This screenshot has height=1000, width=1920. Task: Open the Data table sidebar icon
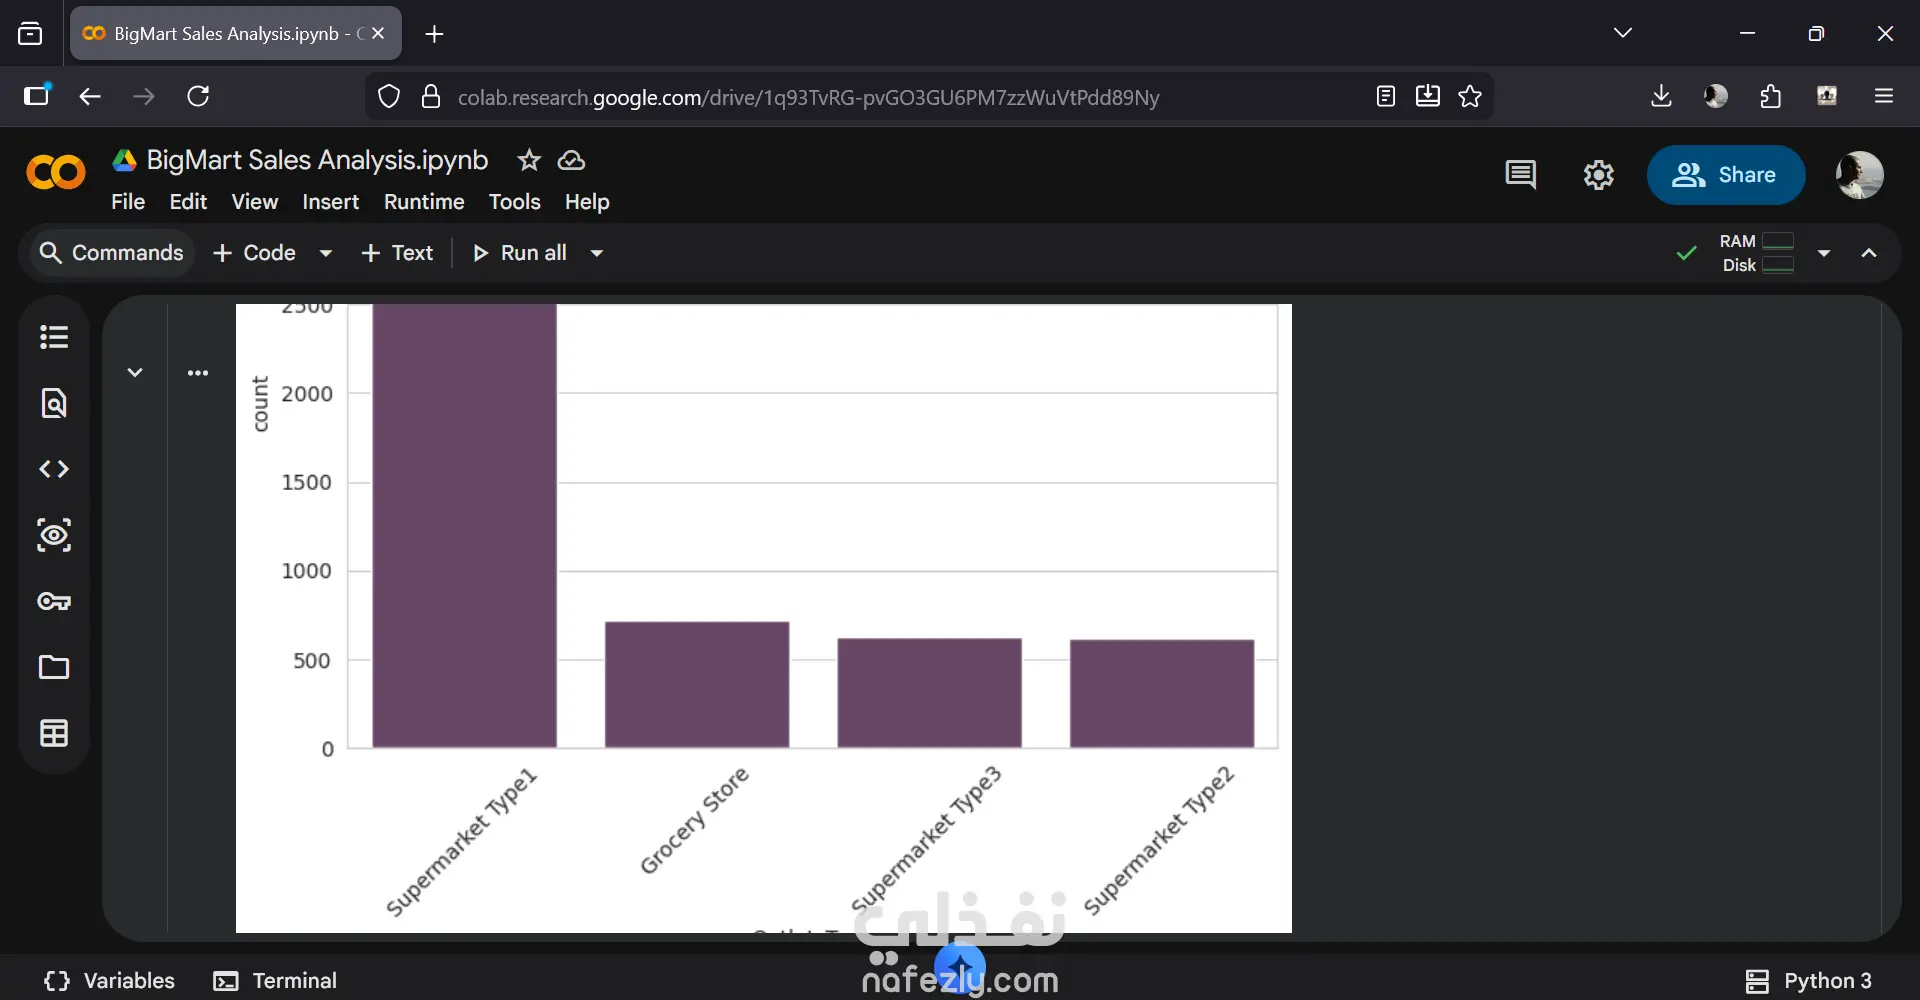(54, 733)
